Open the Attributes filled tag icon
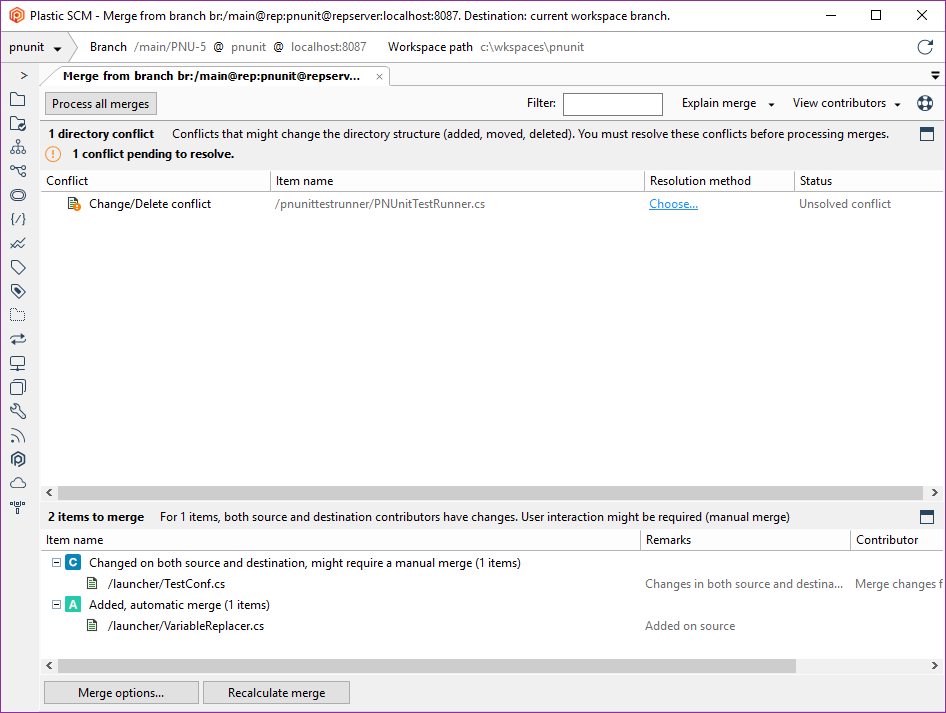 coord(18,291)
